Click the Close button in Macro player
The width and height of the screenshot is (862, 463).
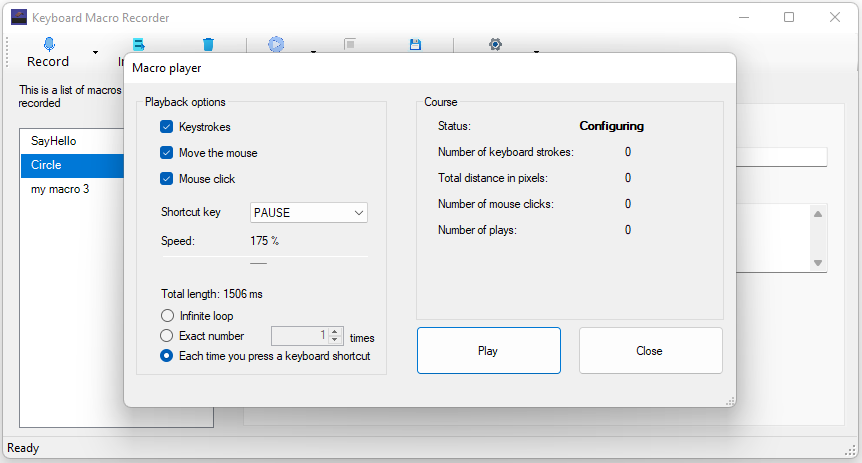tap(650, 351)
